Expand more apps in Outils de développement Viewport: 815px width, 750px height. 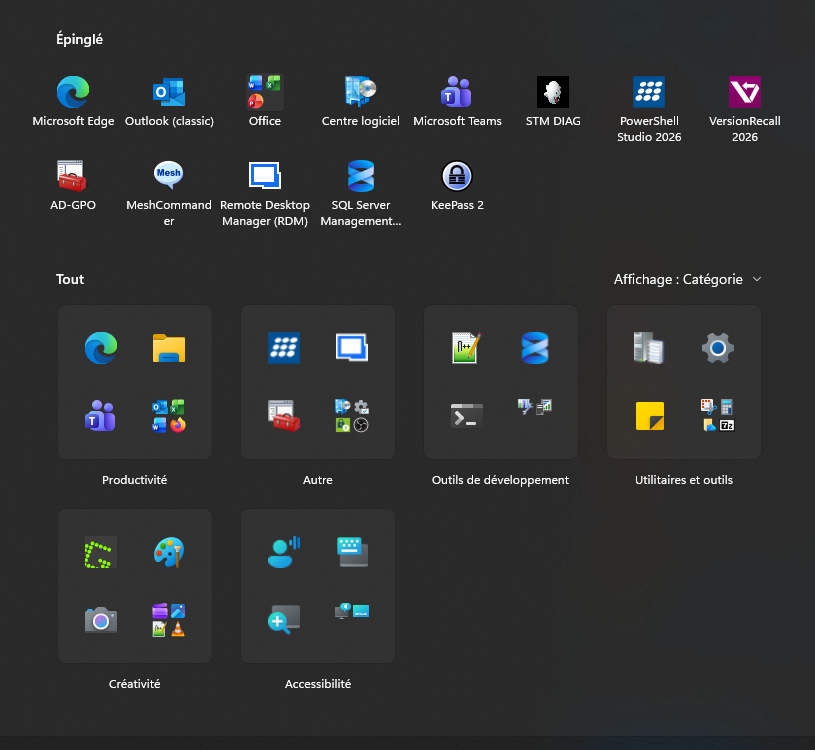click(535, 407)
